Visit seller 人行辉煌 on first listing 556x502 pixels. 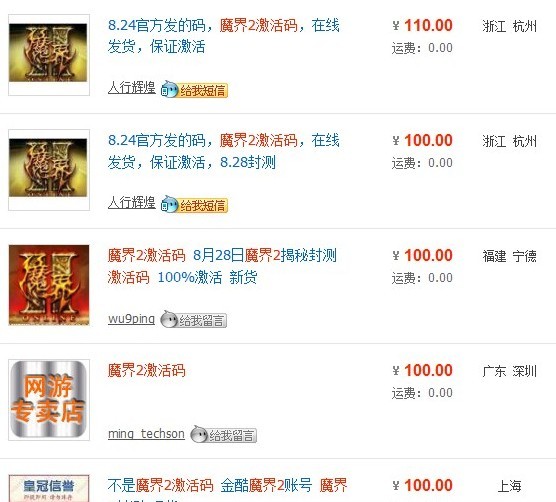[132, 88]
